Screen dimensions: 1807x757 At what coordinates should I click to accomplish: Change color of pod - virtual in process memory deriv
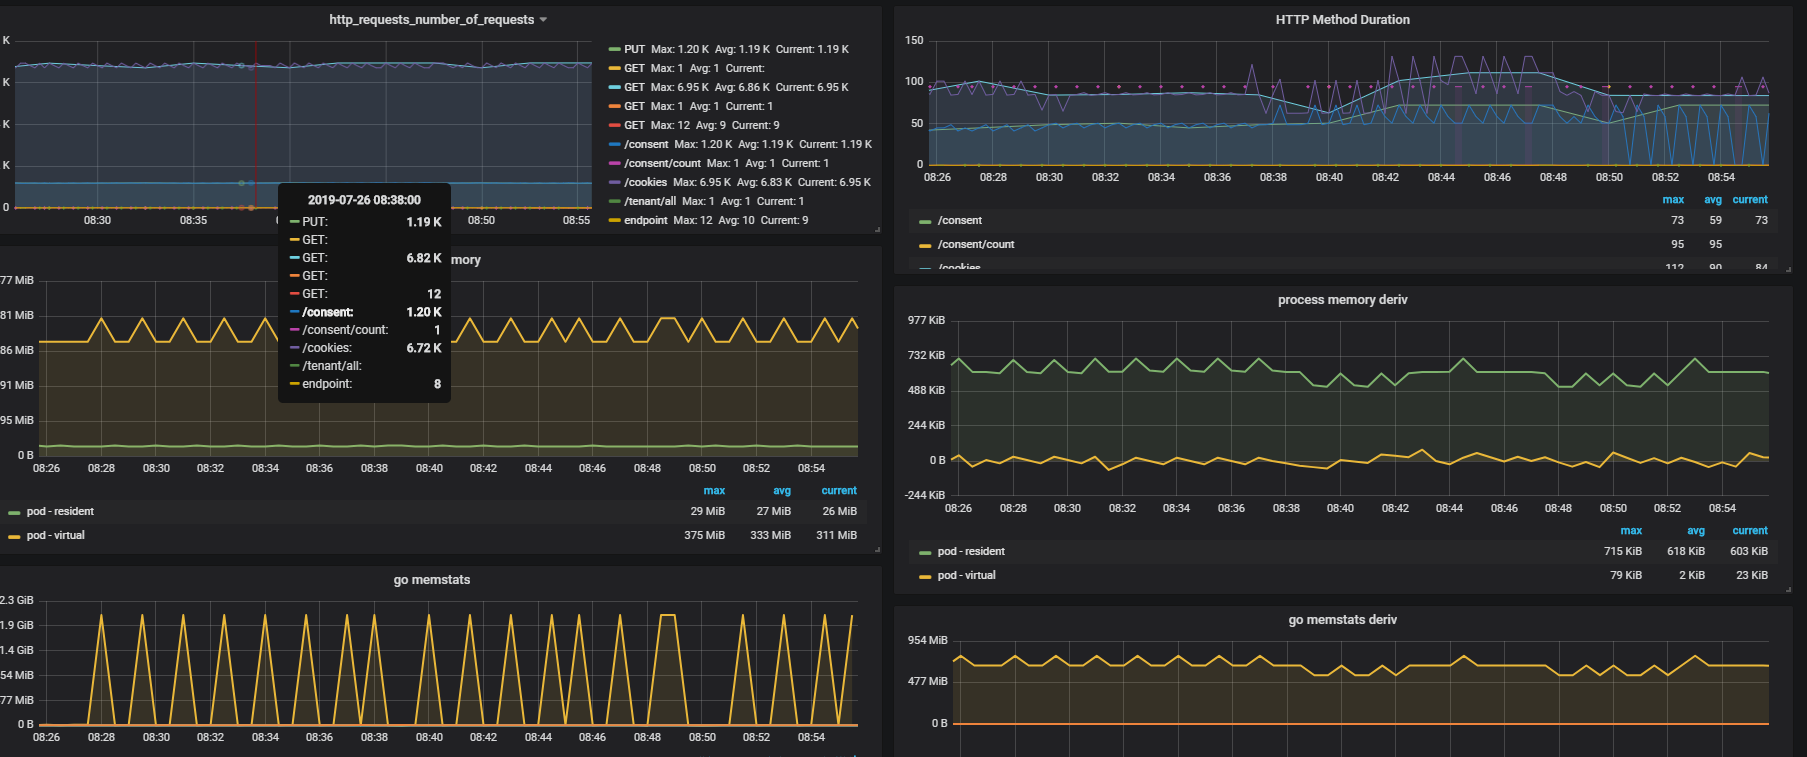925,576
